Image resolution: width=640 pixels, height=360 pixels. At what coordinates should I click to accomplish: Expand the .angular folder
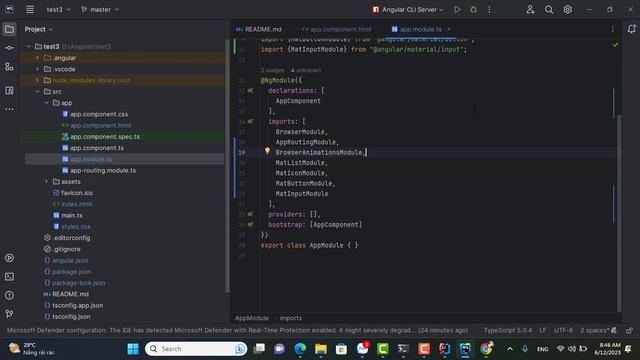(x=38, y=58)
